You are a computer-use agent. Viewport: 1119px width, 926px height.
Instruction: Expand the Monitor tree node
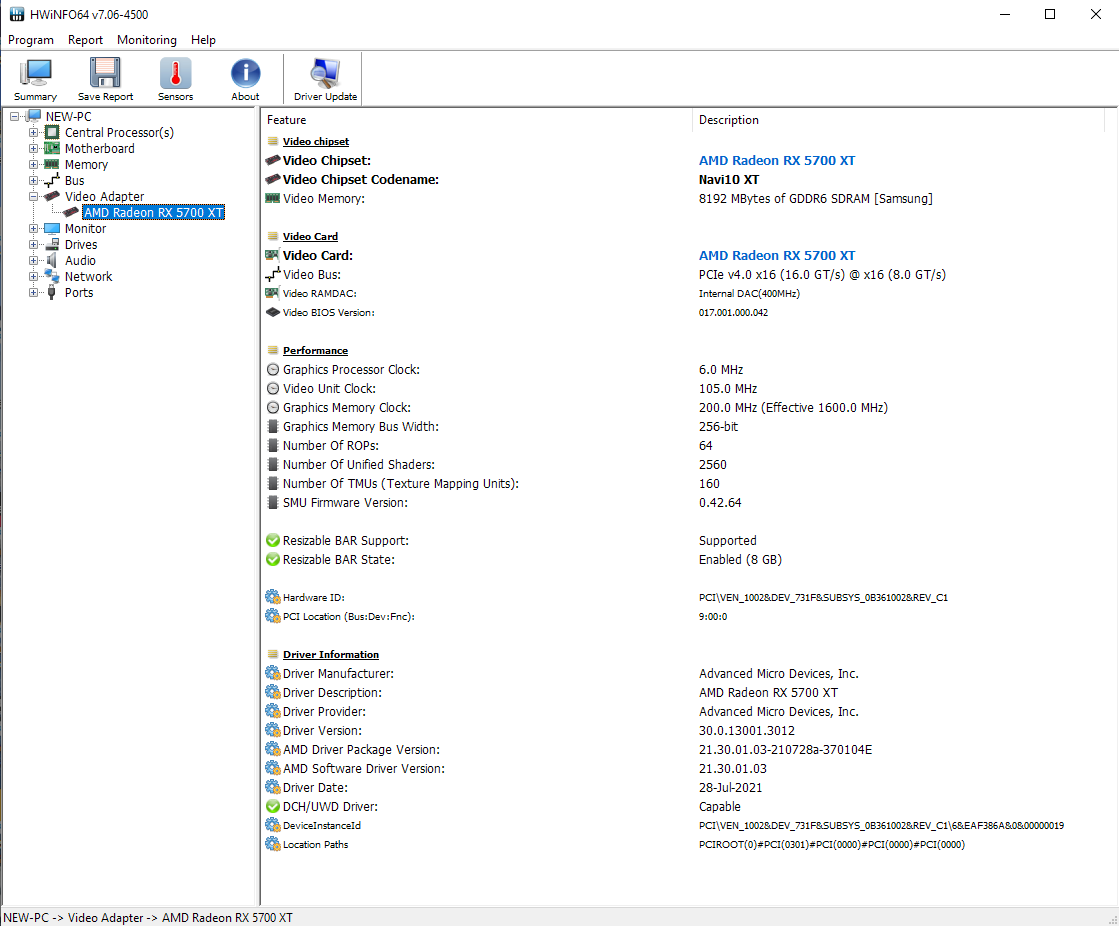(x=34, y=228)
